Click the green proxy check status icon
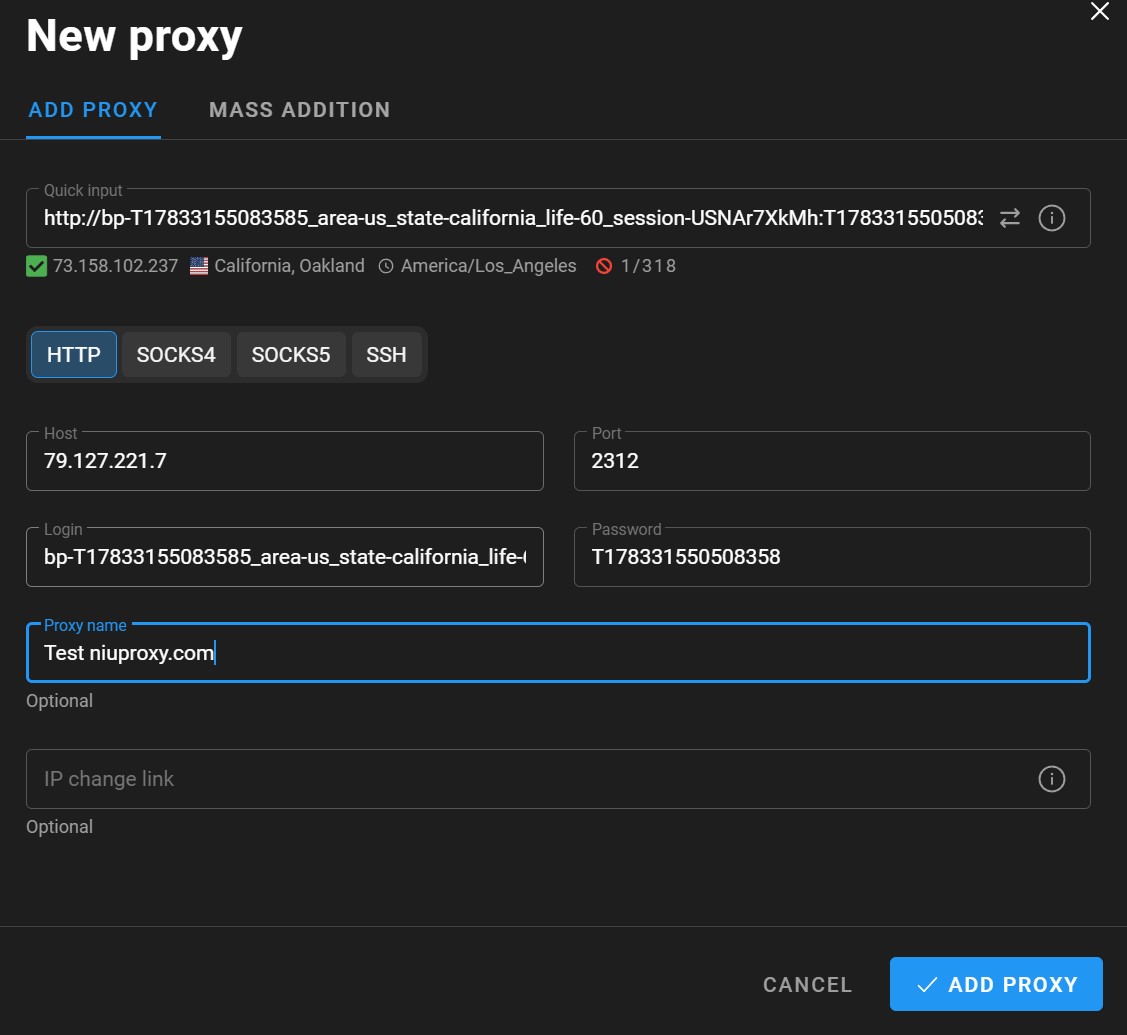1127x1035 pixels. (36, 266)
